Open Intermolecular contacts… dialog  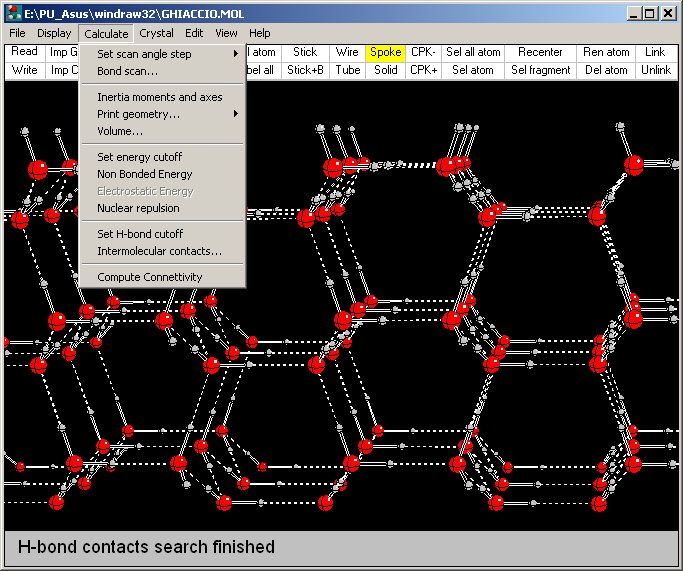162,251
